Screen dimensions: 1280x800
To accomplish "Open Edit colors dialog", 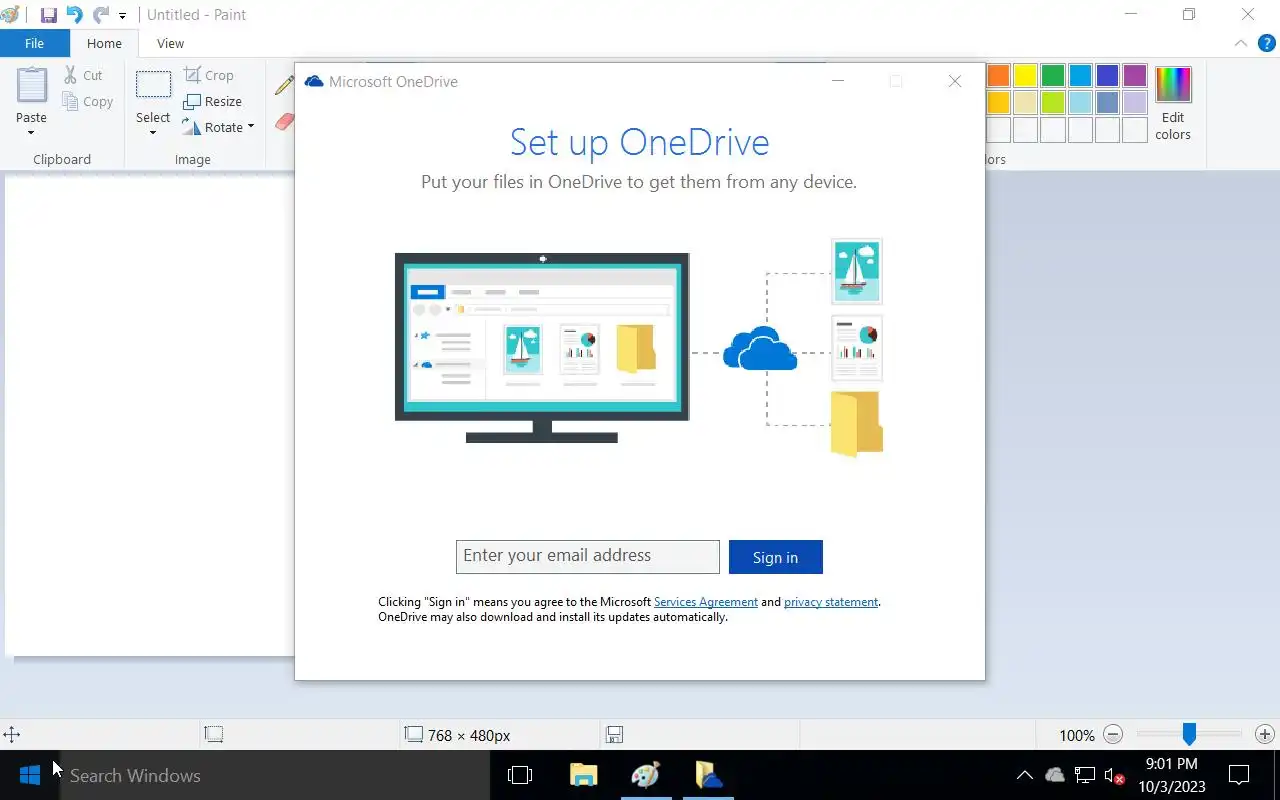I will tap(1173, 104).
